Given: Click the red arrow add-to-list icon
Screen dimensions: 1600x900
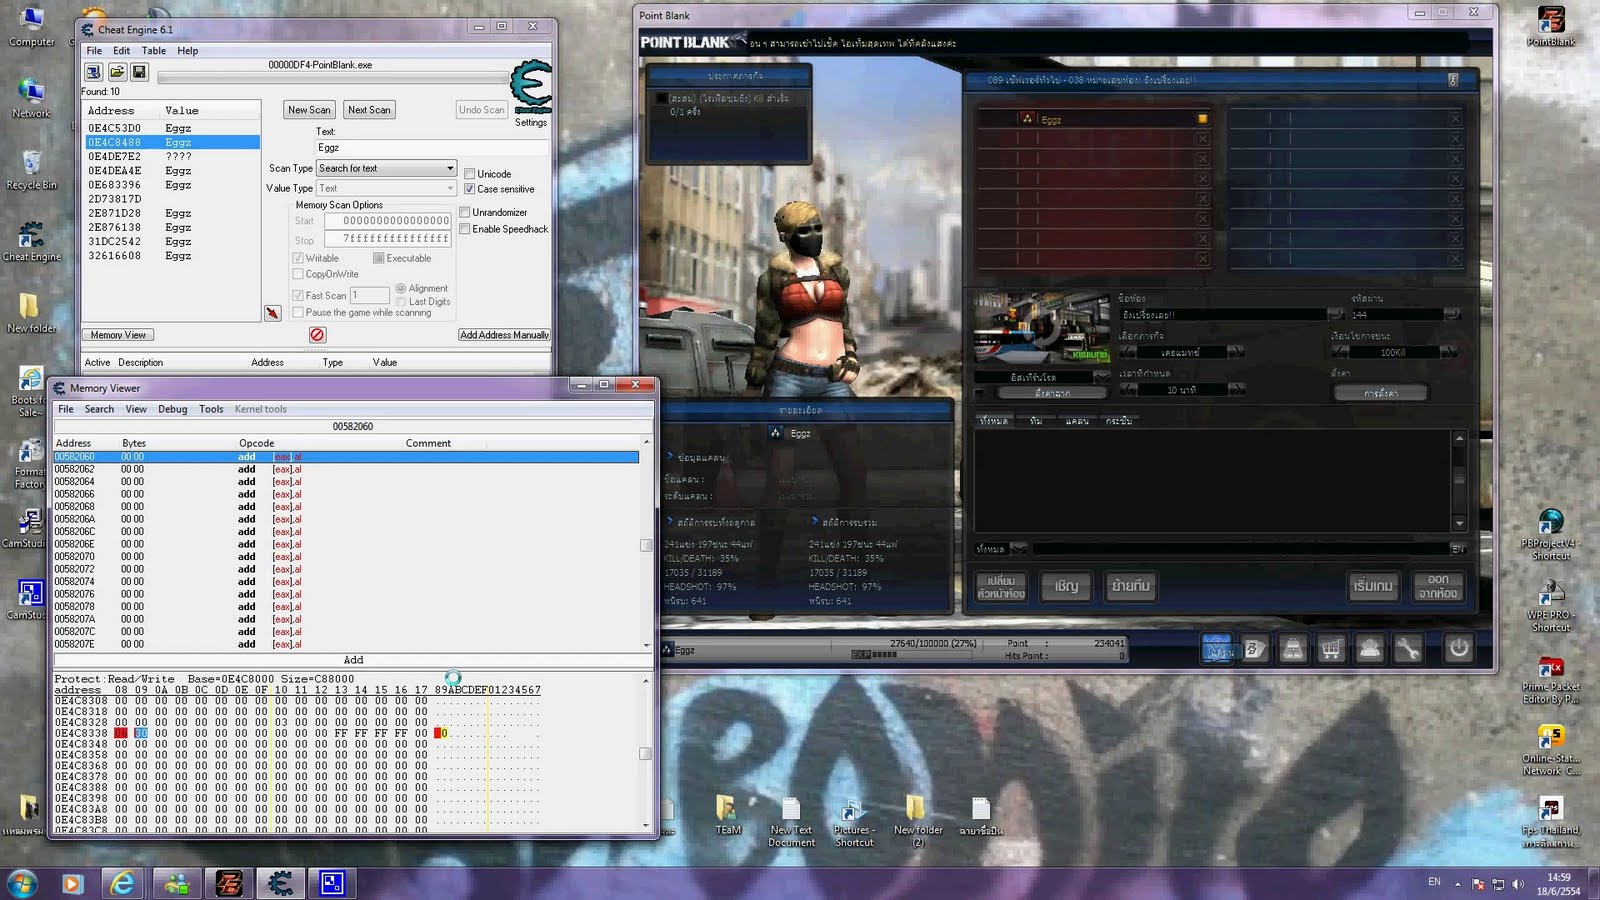Looking at the screenshot, I should [x=272, y=313].
